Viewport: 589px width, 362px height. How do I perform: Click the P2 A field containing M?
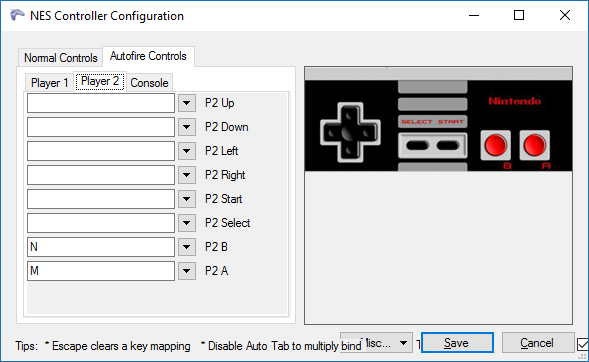coord(101,271)
